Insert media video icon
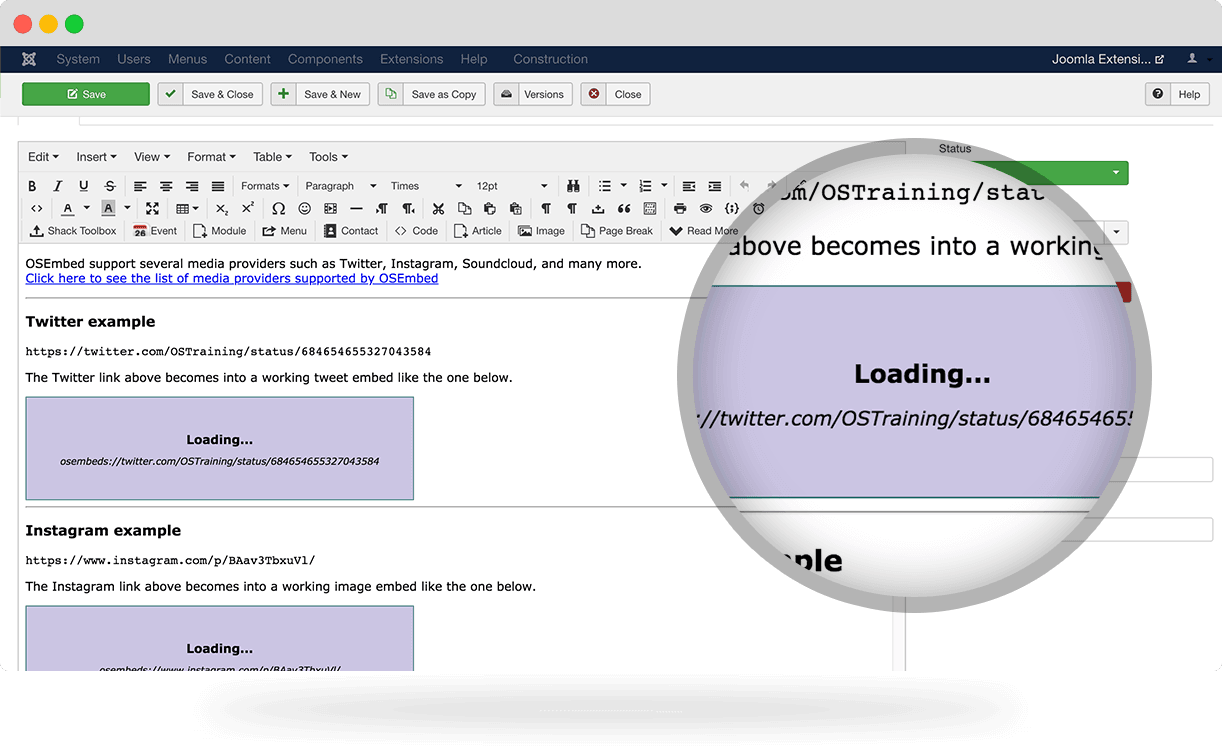Image resolution: width=1222 pixels, height=748 pixels. [330, 208]
